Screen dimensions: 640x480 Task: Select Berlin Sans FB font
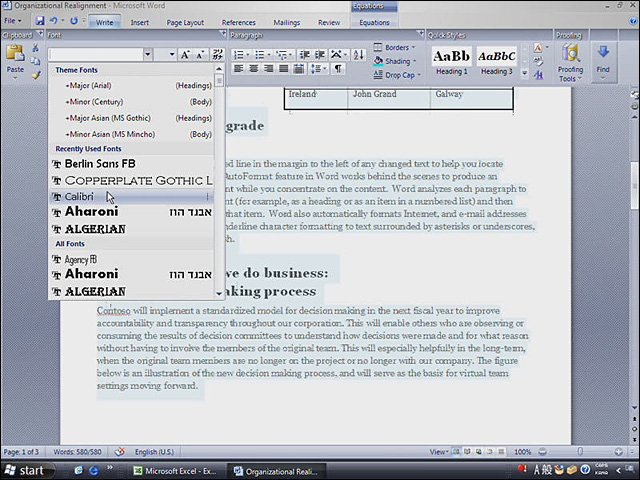pos(131,164)
